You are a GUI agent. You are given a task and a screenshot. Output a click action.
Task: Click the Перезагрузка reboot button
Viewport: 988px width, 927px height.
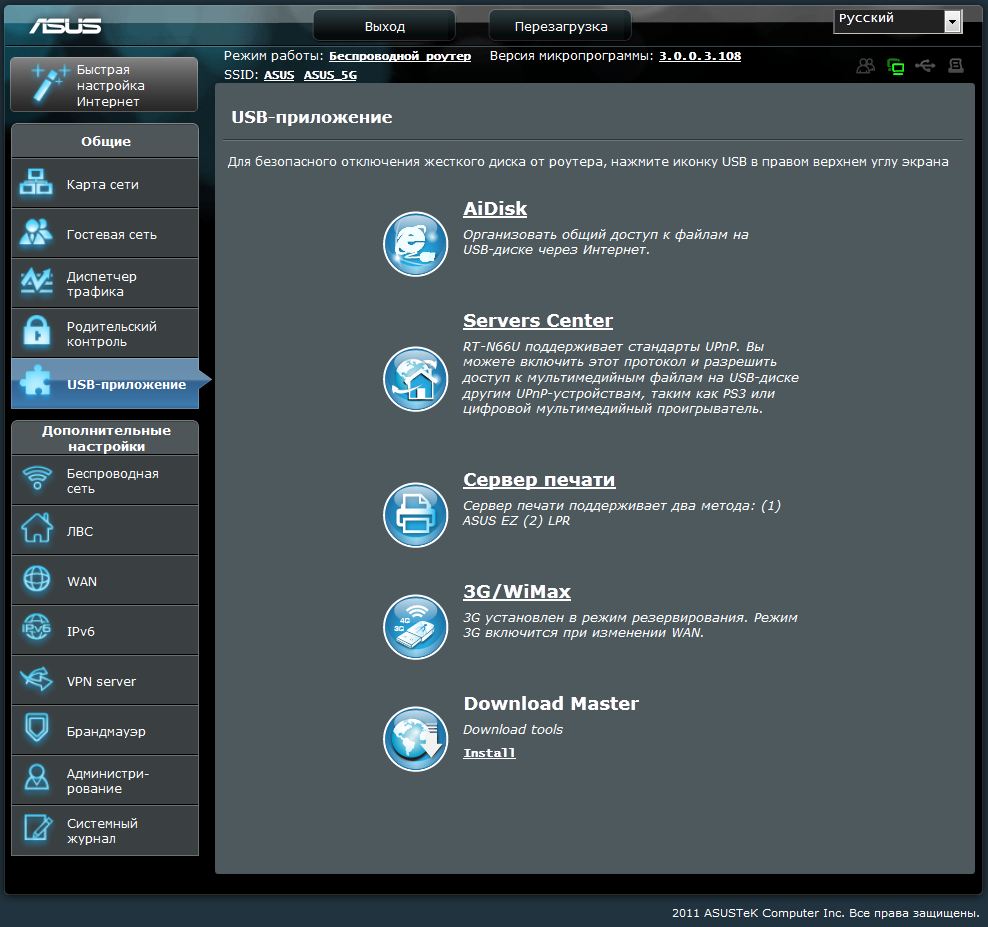[x=561, y=26]
